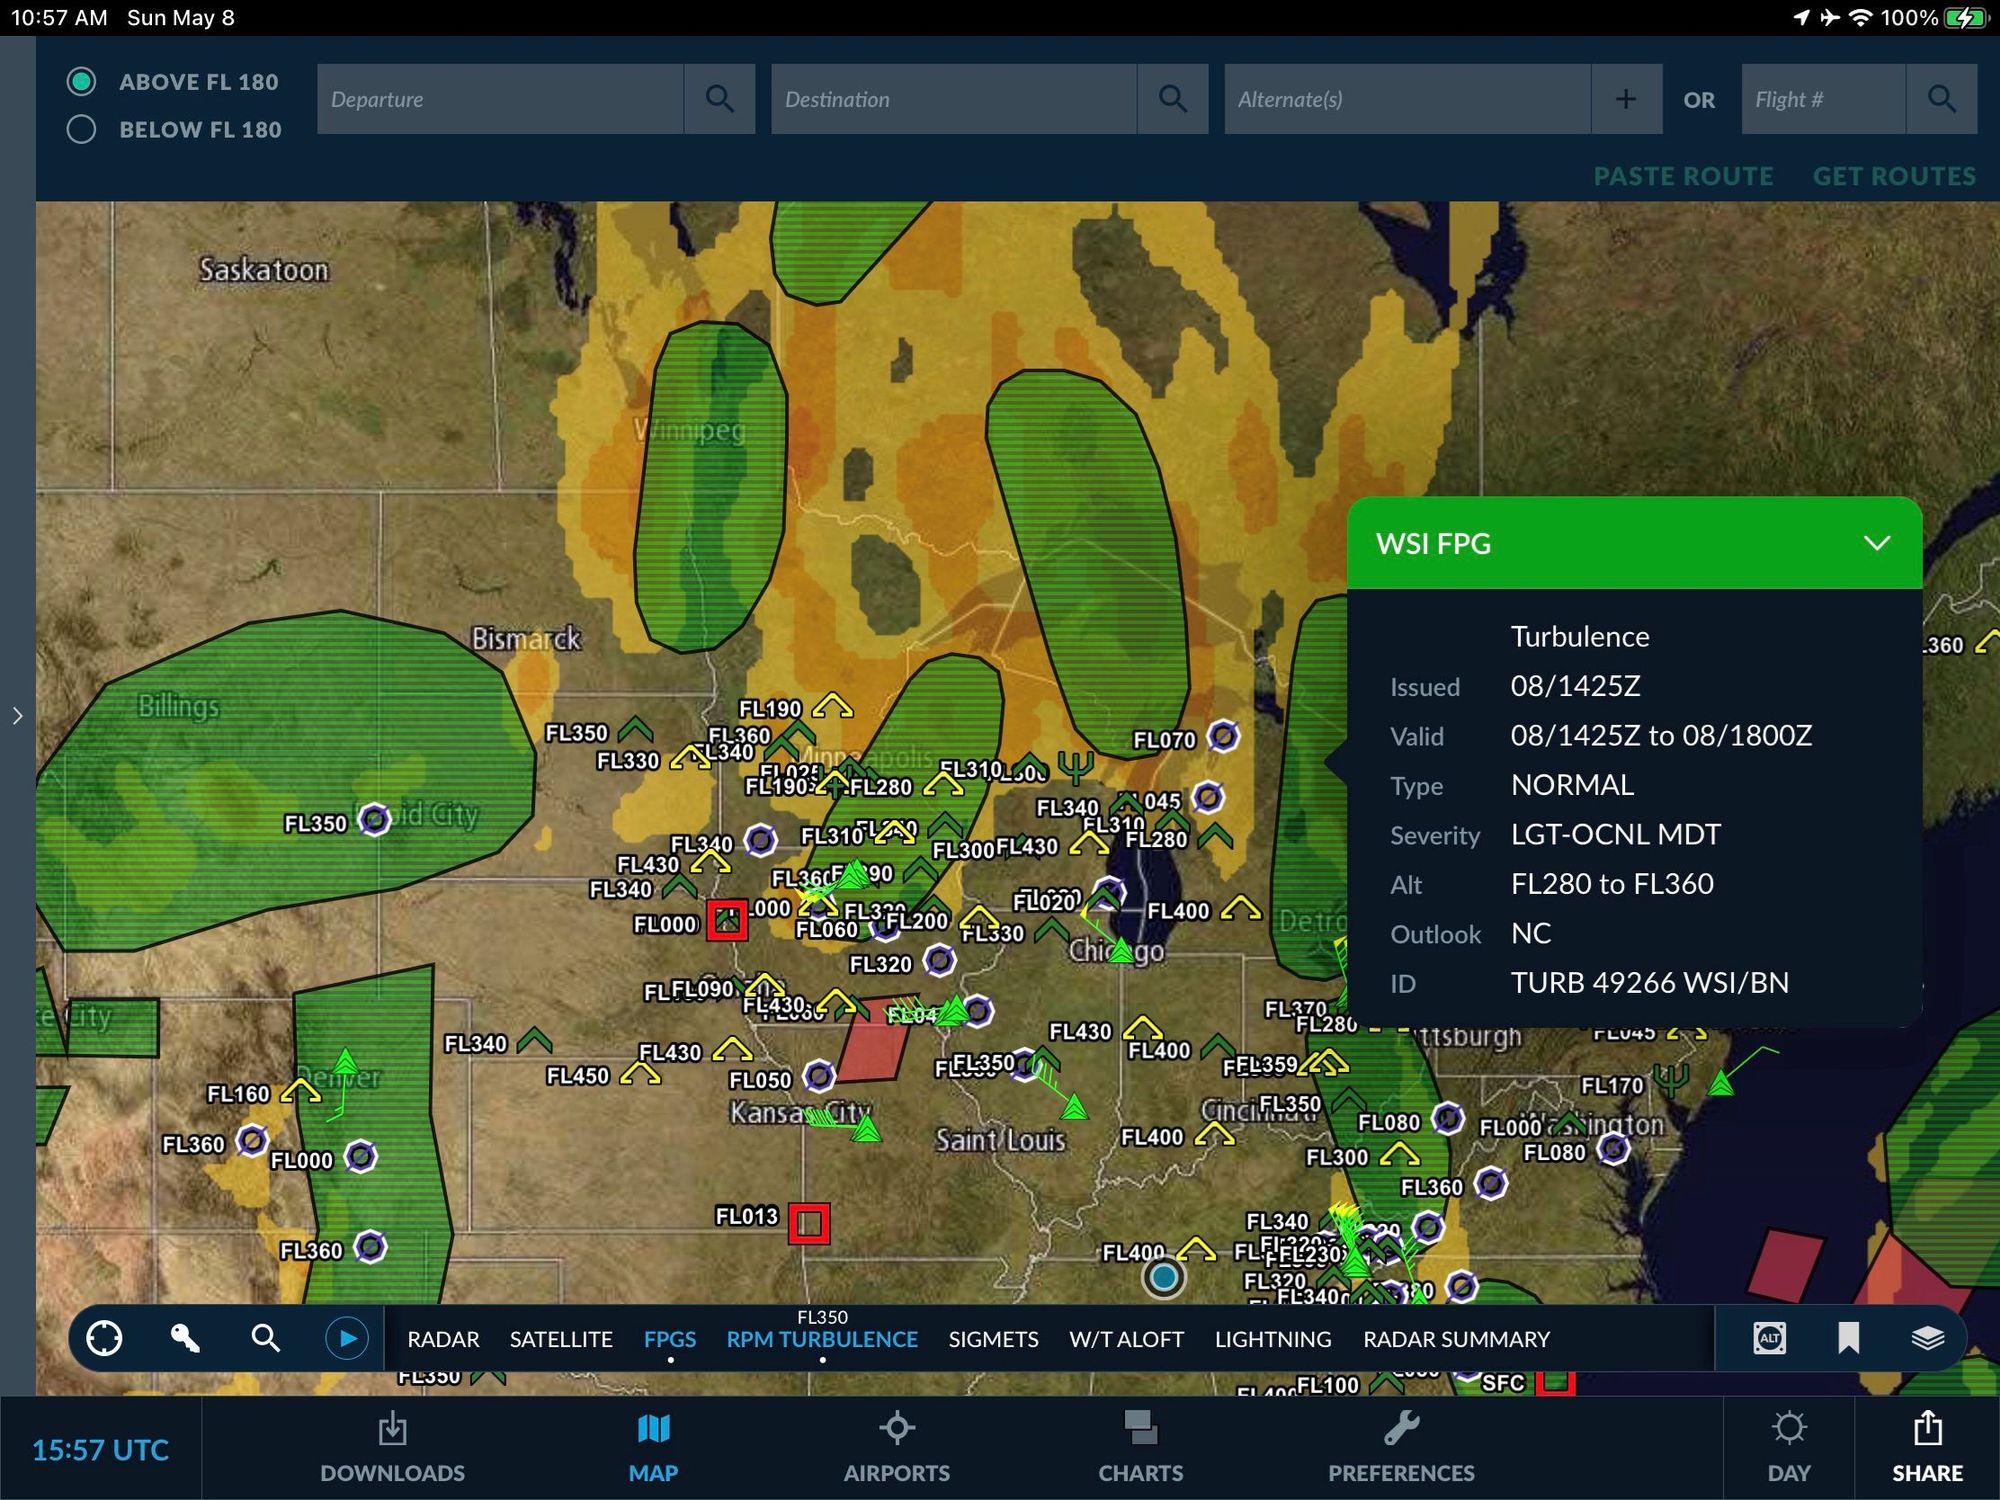Collapse the WSI FPG panel chevron
Viewport: 2000px width, 1500px height.
point(1877,543)
